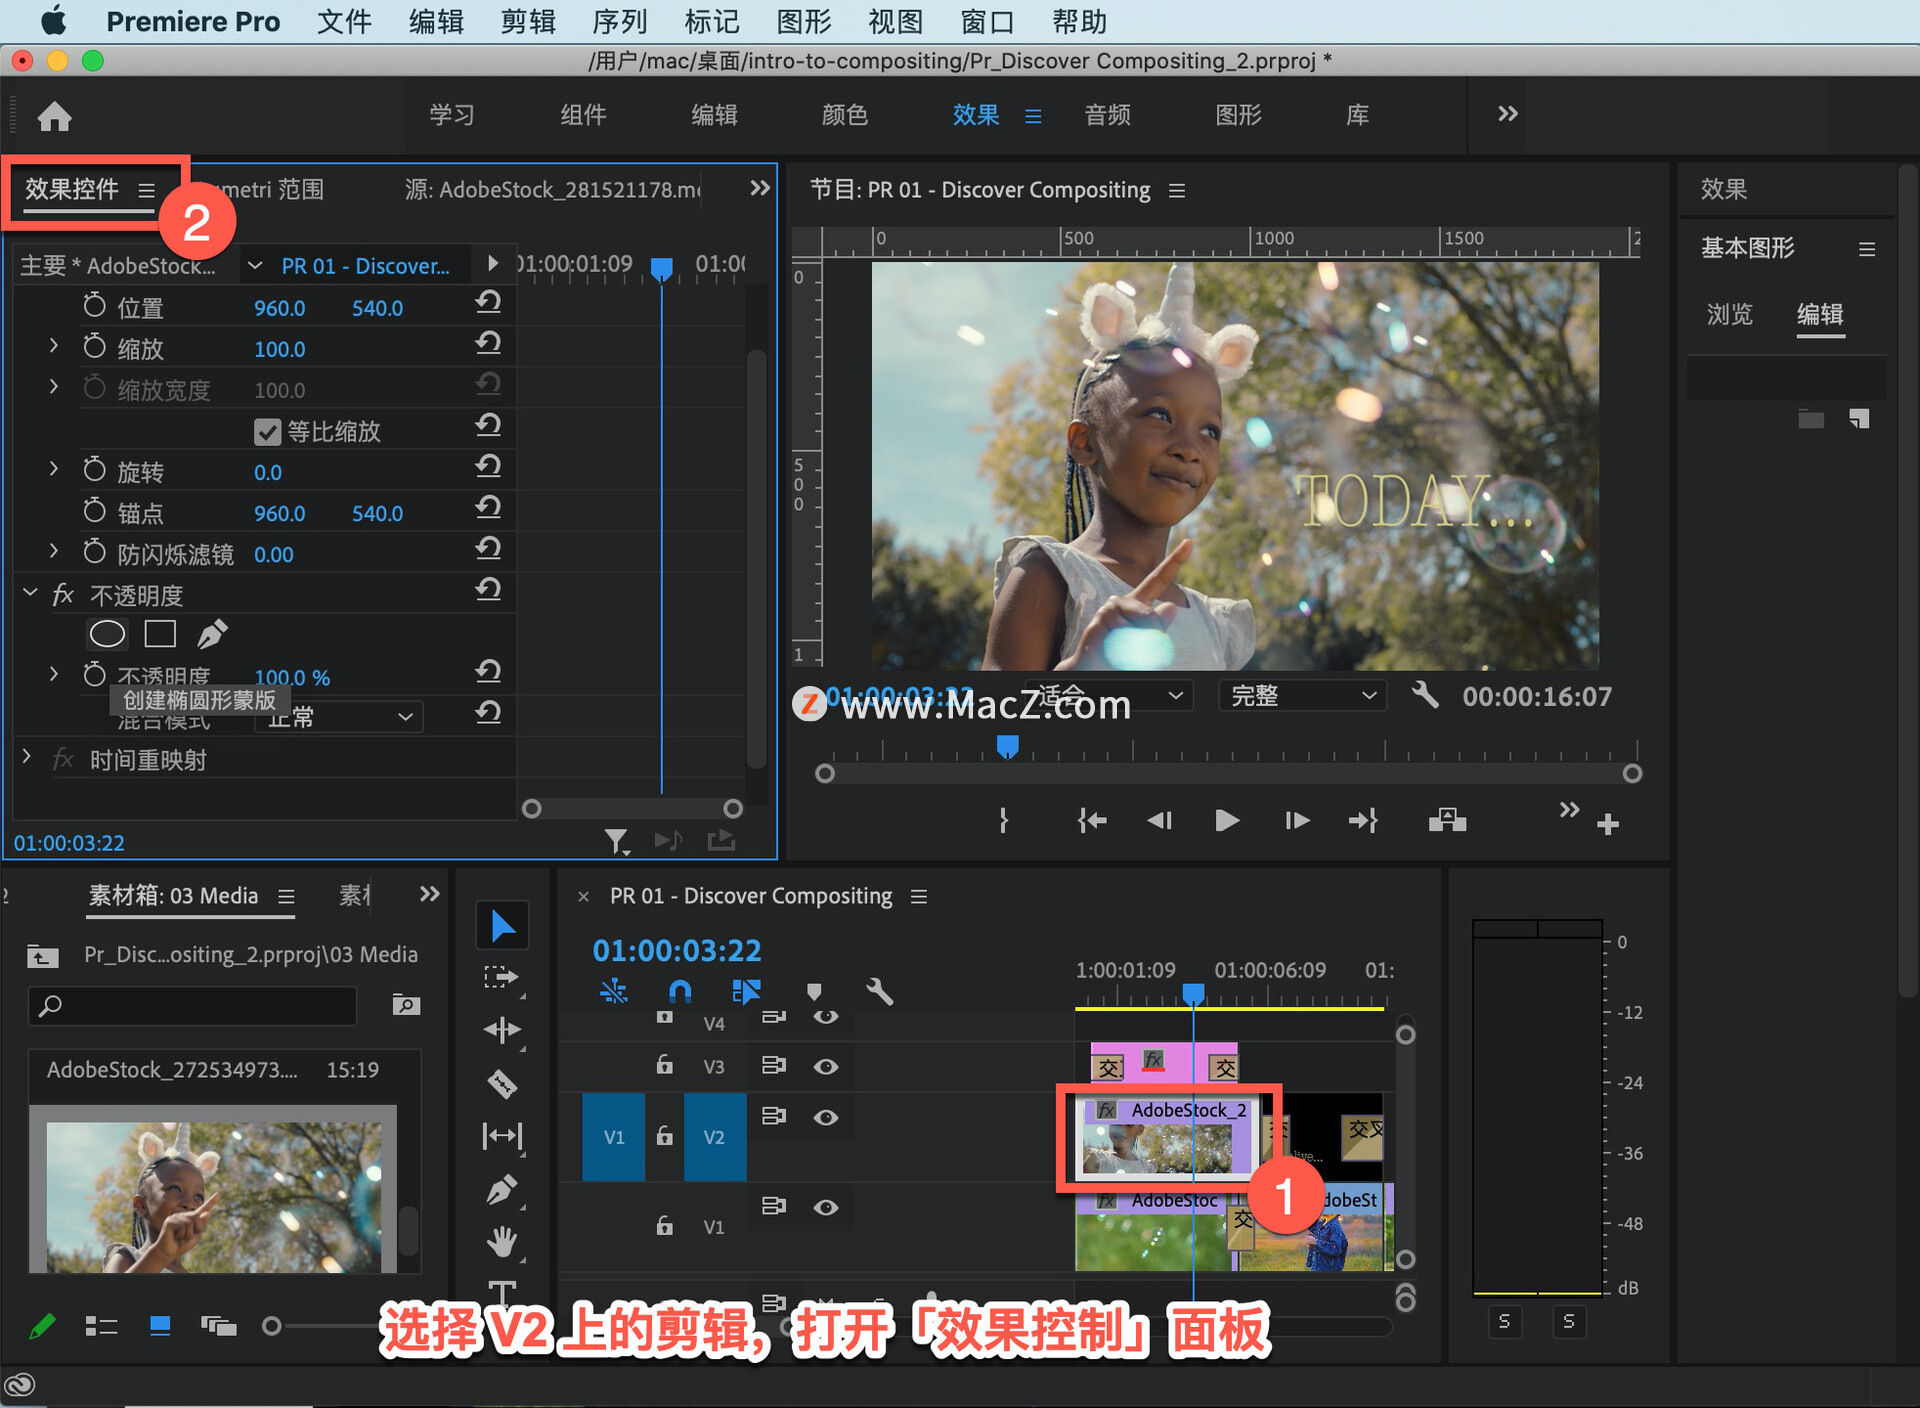The width and height of the screenshot is (1920, 1408).
Task: Toggle nest sequence insert option
Action: [613, 991]
